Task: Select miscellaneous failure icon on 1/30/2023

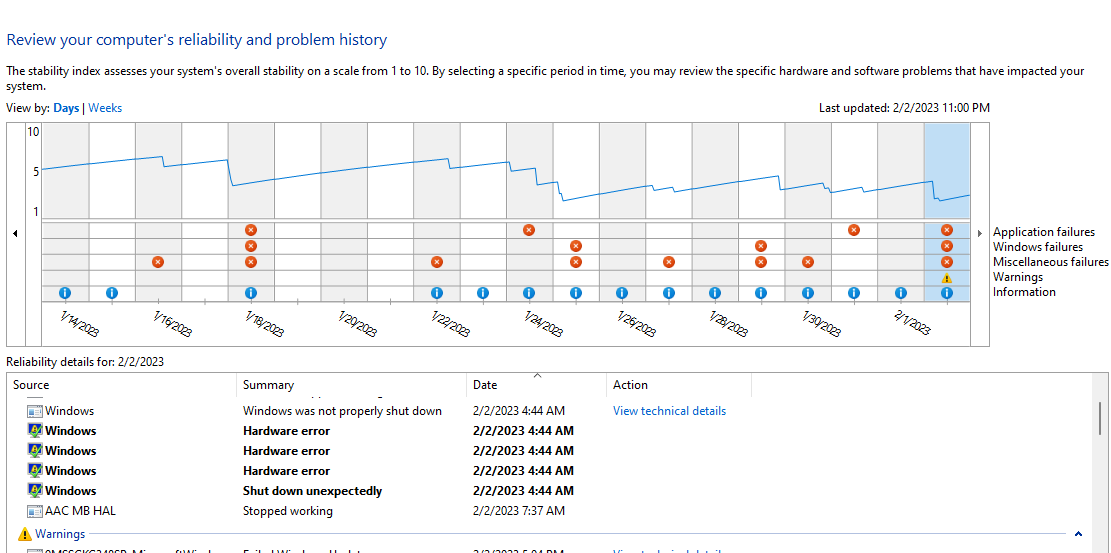Action: [x=808, y=262]
